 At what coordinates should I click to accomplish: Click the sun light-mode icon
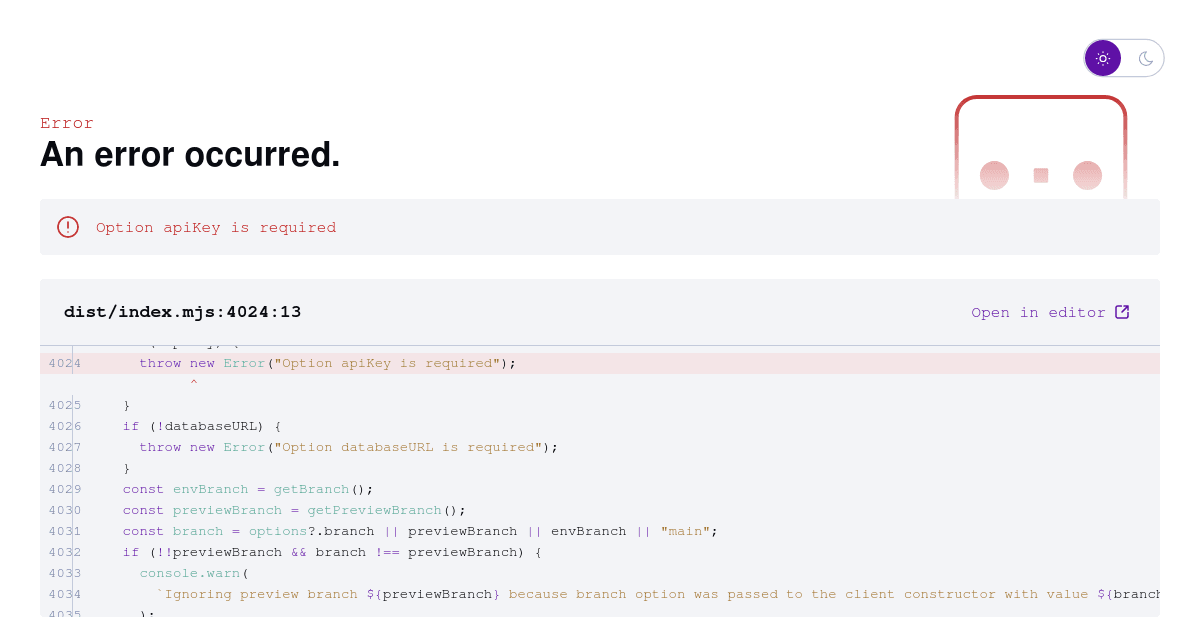coord(1103,58)
